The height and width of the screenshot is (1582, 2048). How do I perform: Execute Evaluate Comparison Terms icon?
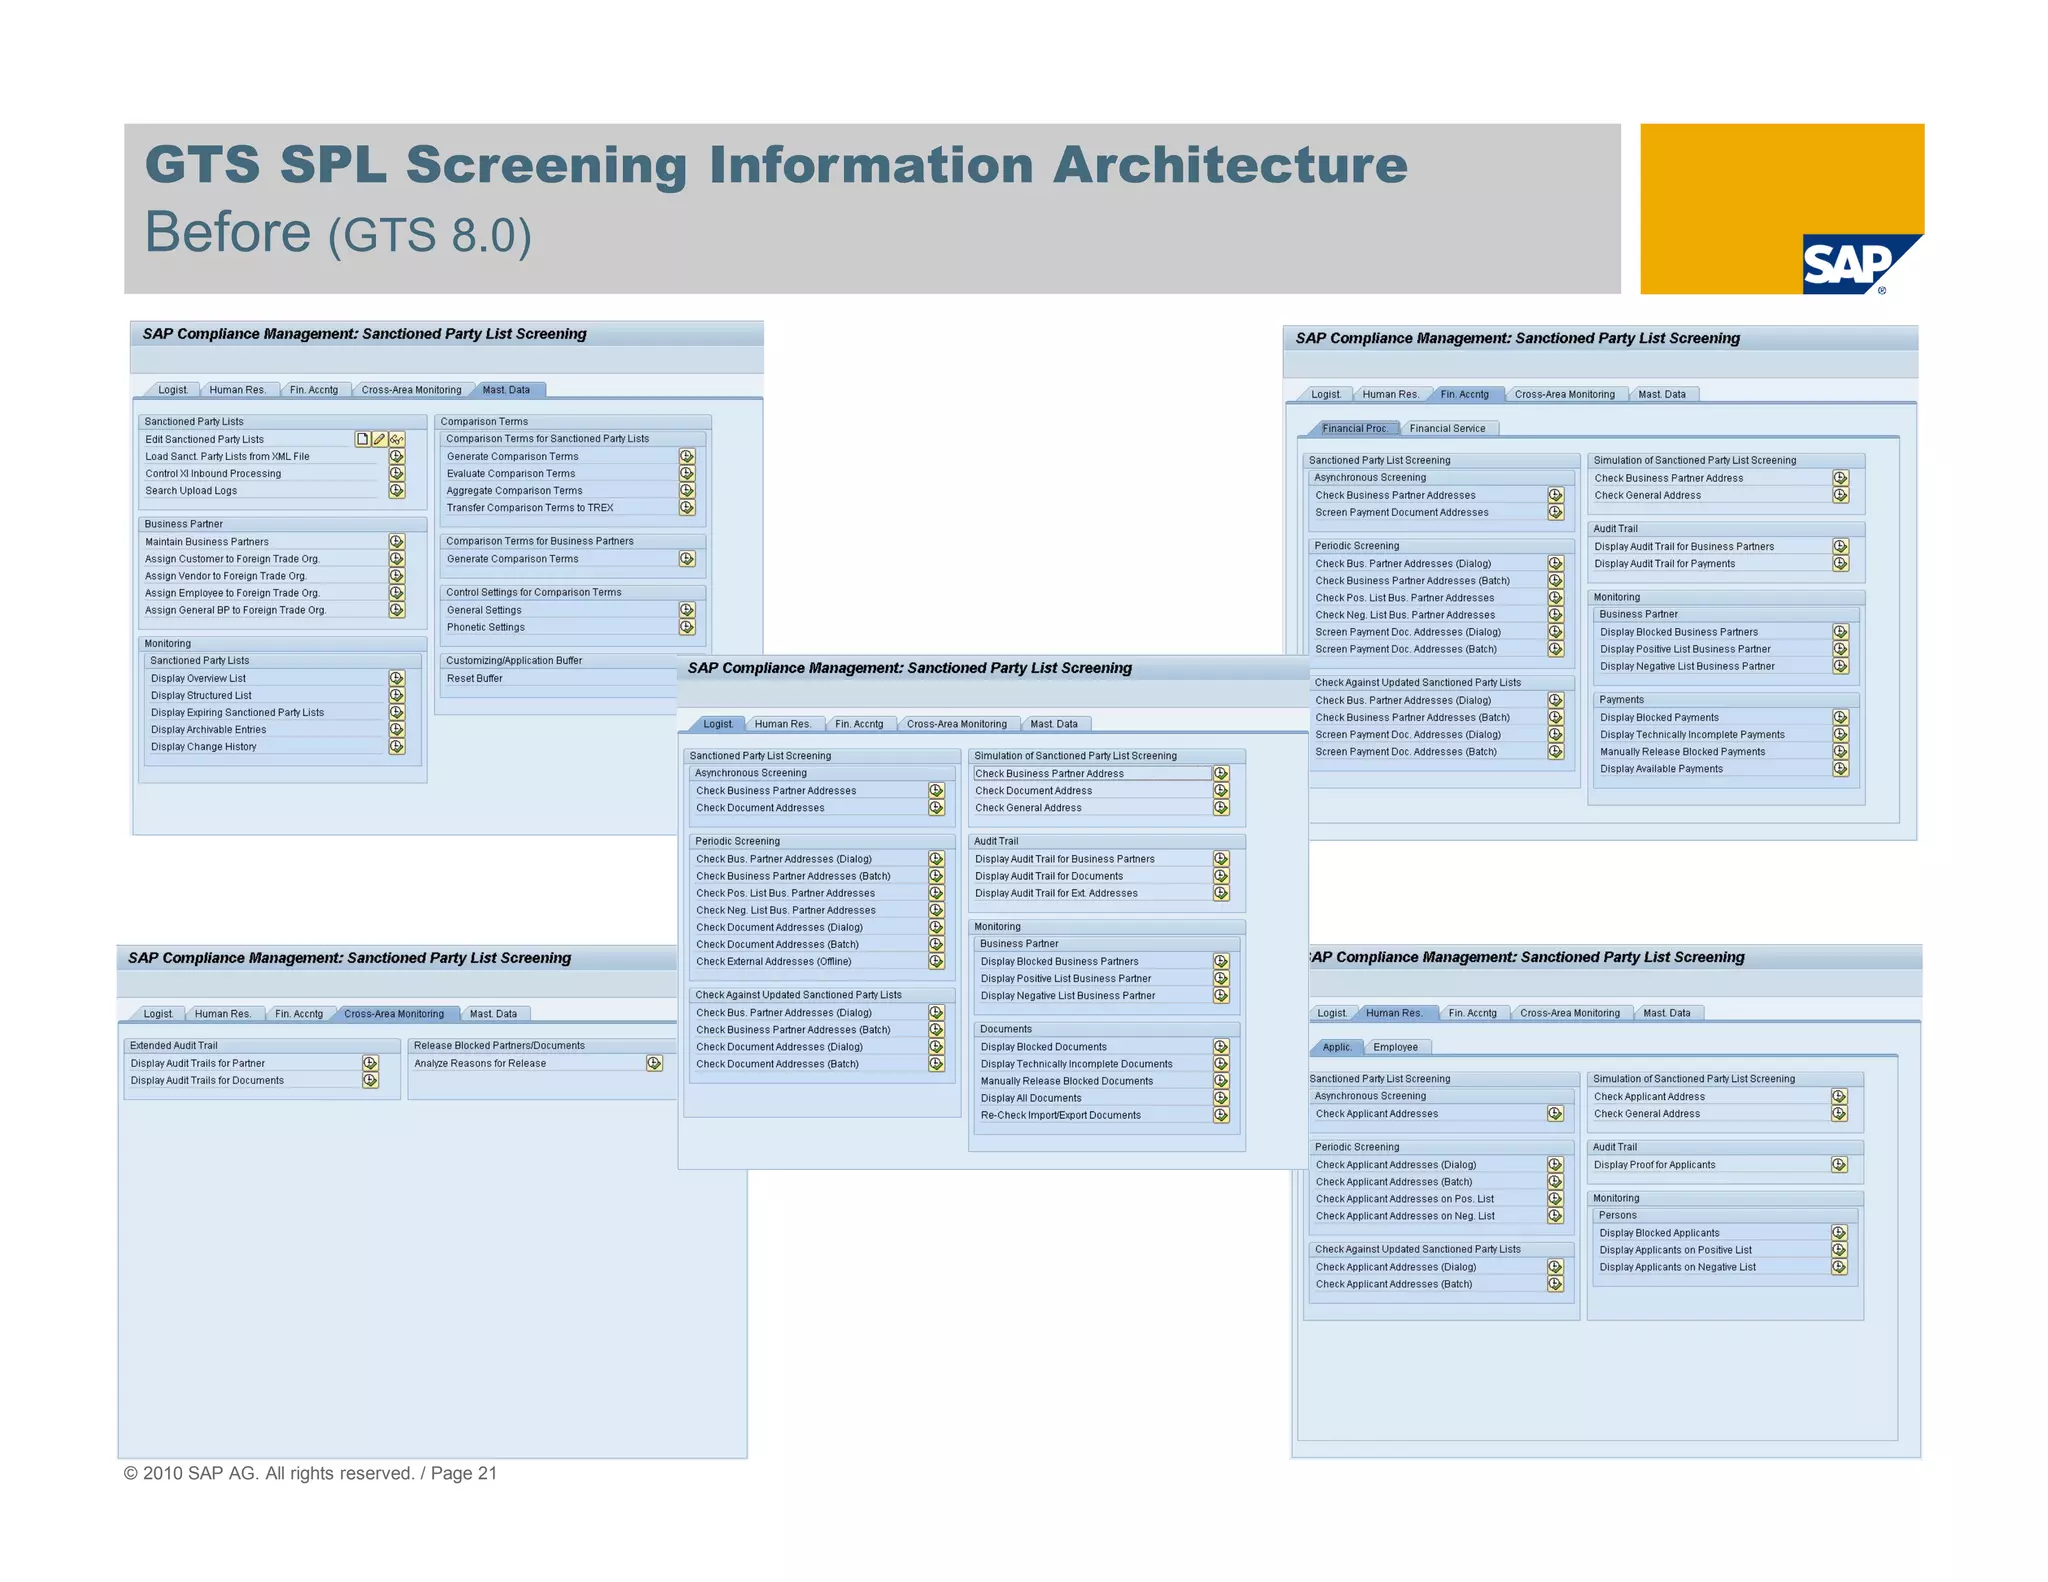click(687, 473)
